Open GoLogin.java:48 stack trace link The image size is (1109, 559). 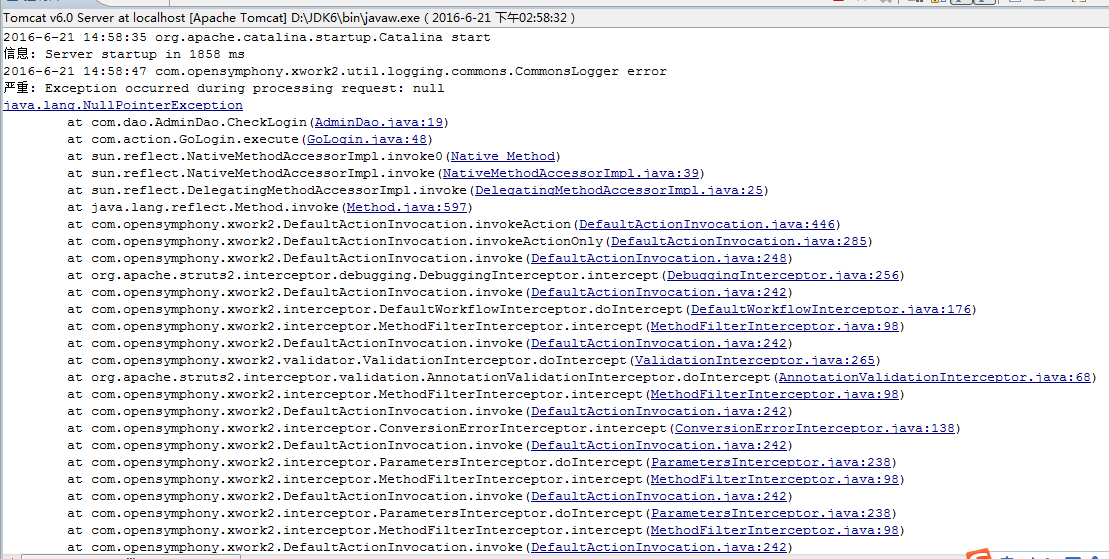coord(366,139)
